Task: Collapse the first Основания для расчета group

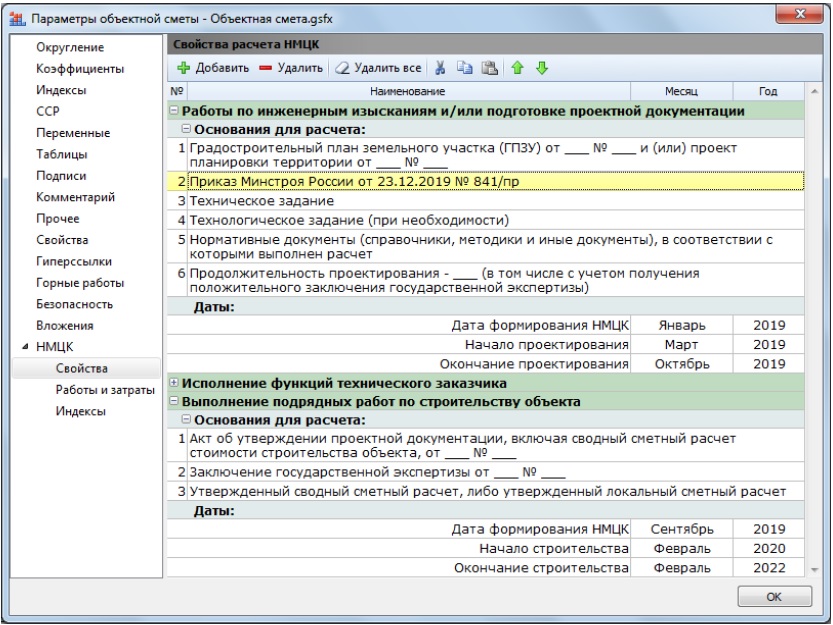Action: pos(186,129)
